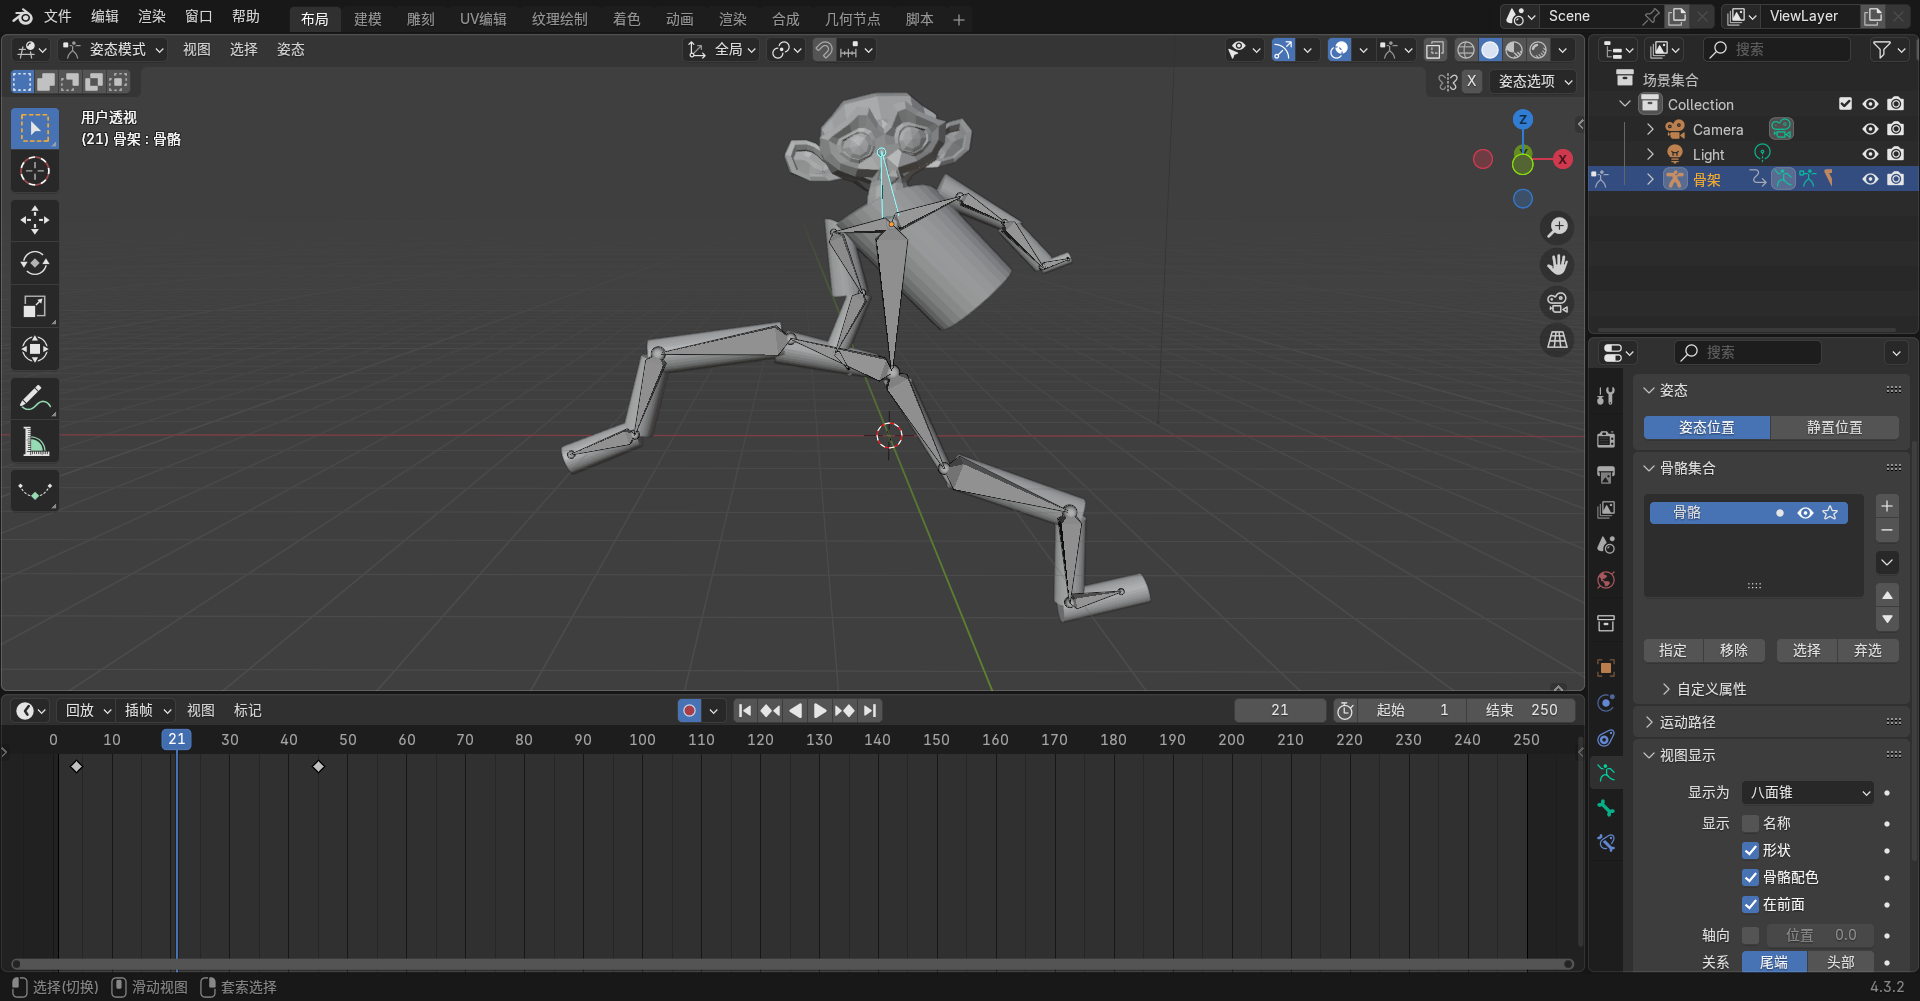Click the Rest Position (静置位置) button
Viewport: 1920px width, 1001px height.
click(x=1834, y=427)
